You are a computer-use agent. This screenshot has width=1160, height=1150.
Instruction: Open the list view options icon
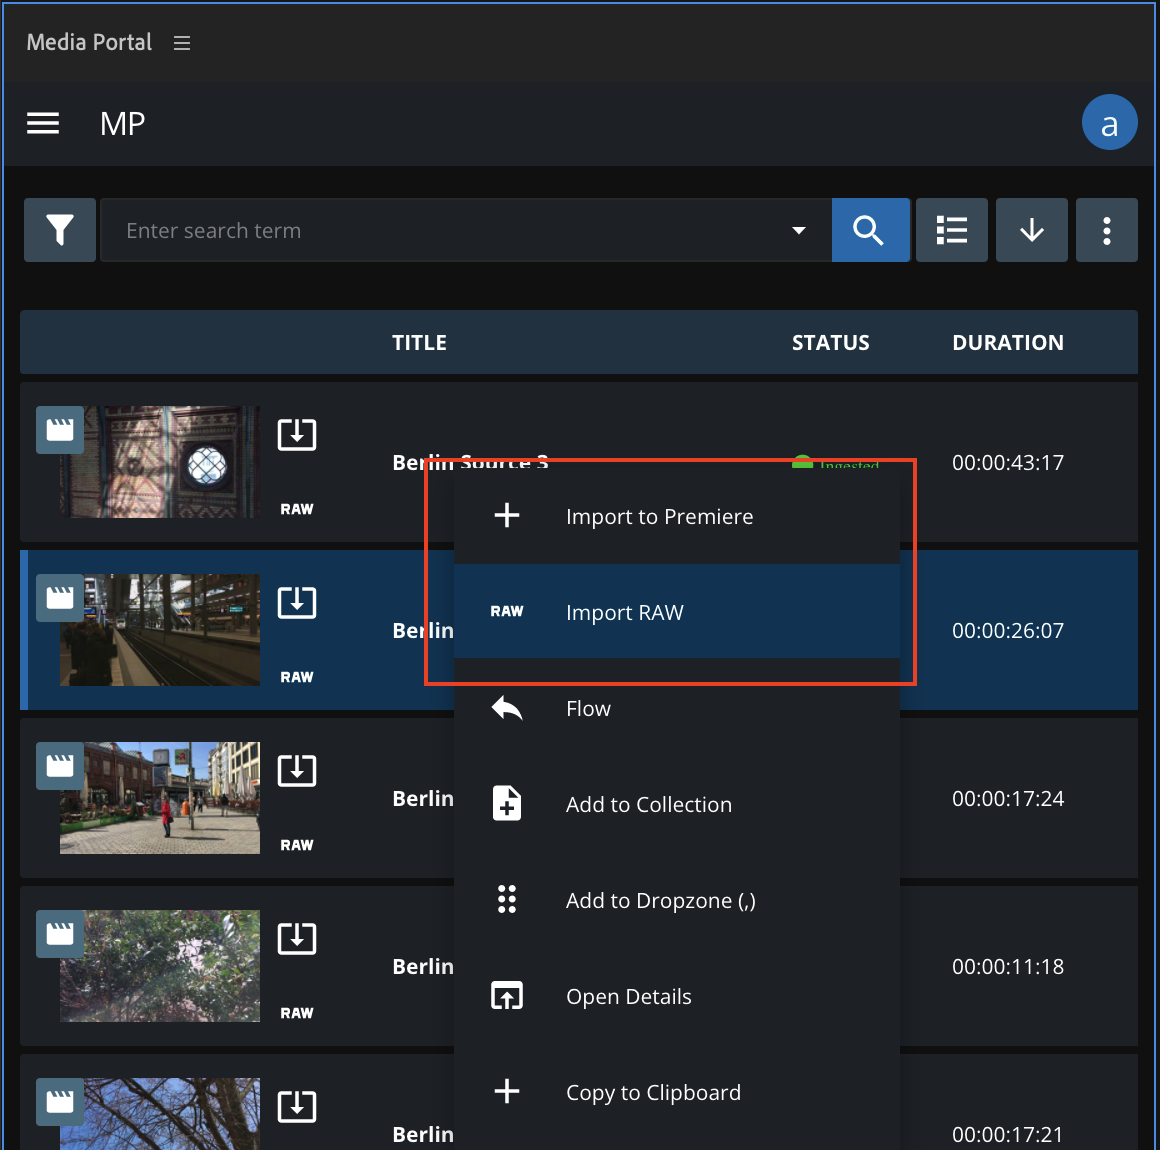click(951, 230)
